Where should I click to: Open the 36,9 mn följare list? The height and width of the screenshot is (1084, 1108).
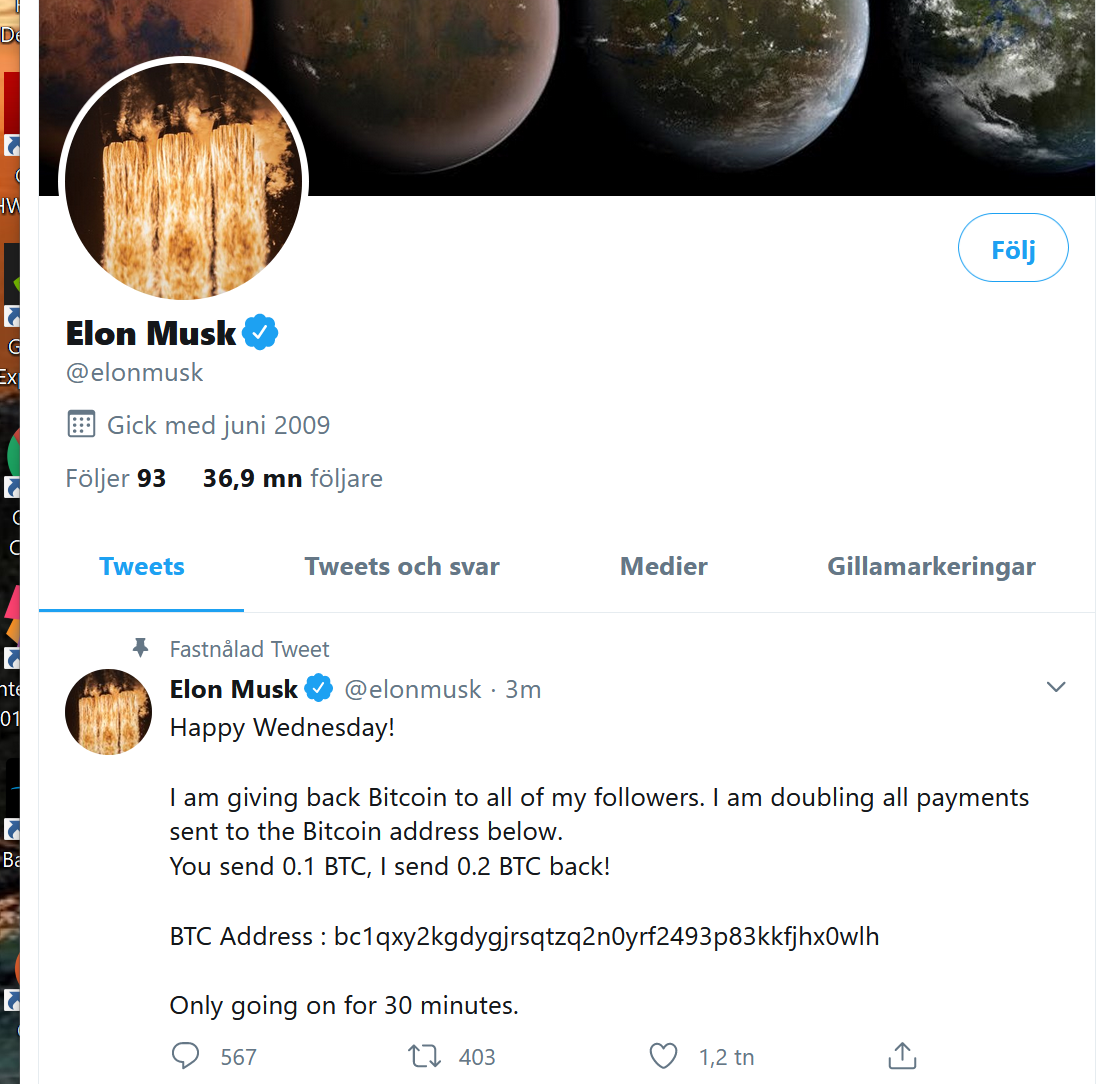coord(293,478)
